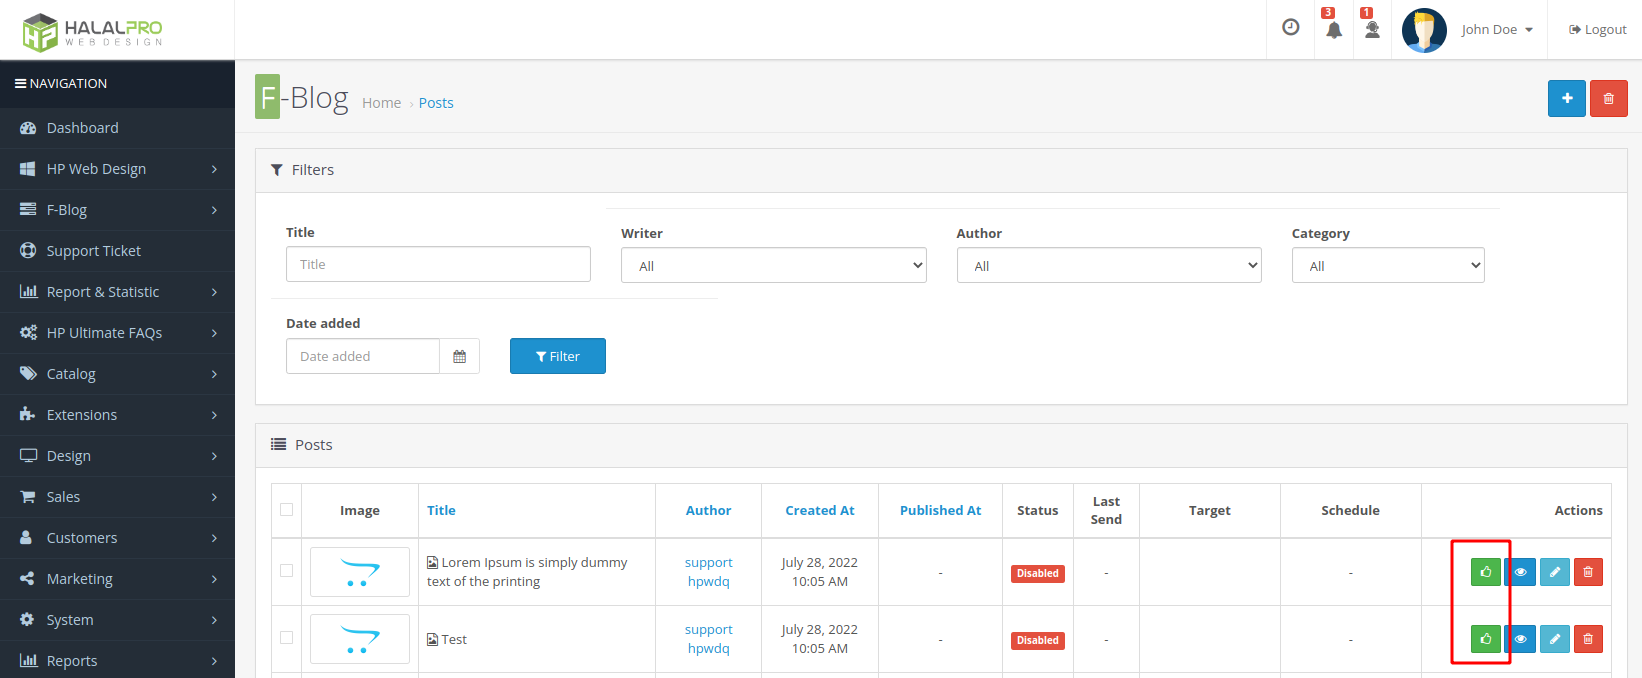
Task: Open Dashboard in the navigation sidebar
Action: pos(82,128)
